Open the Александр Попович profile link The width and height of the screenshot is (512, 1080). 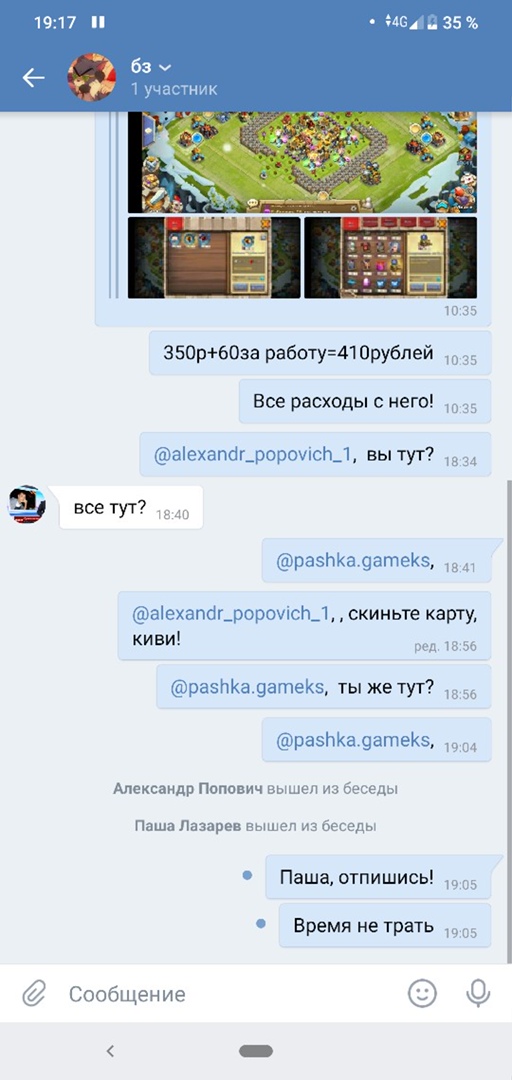click(188, 788)
